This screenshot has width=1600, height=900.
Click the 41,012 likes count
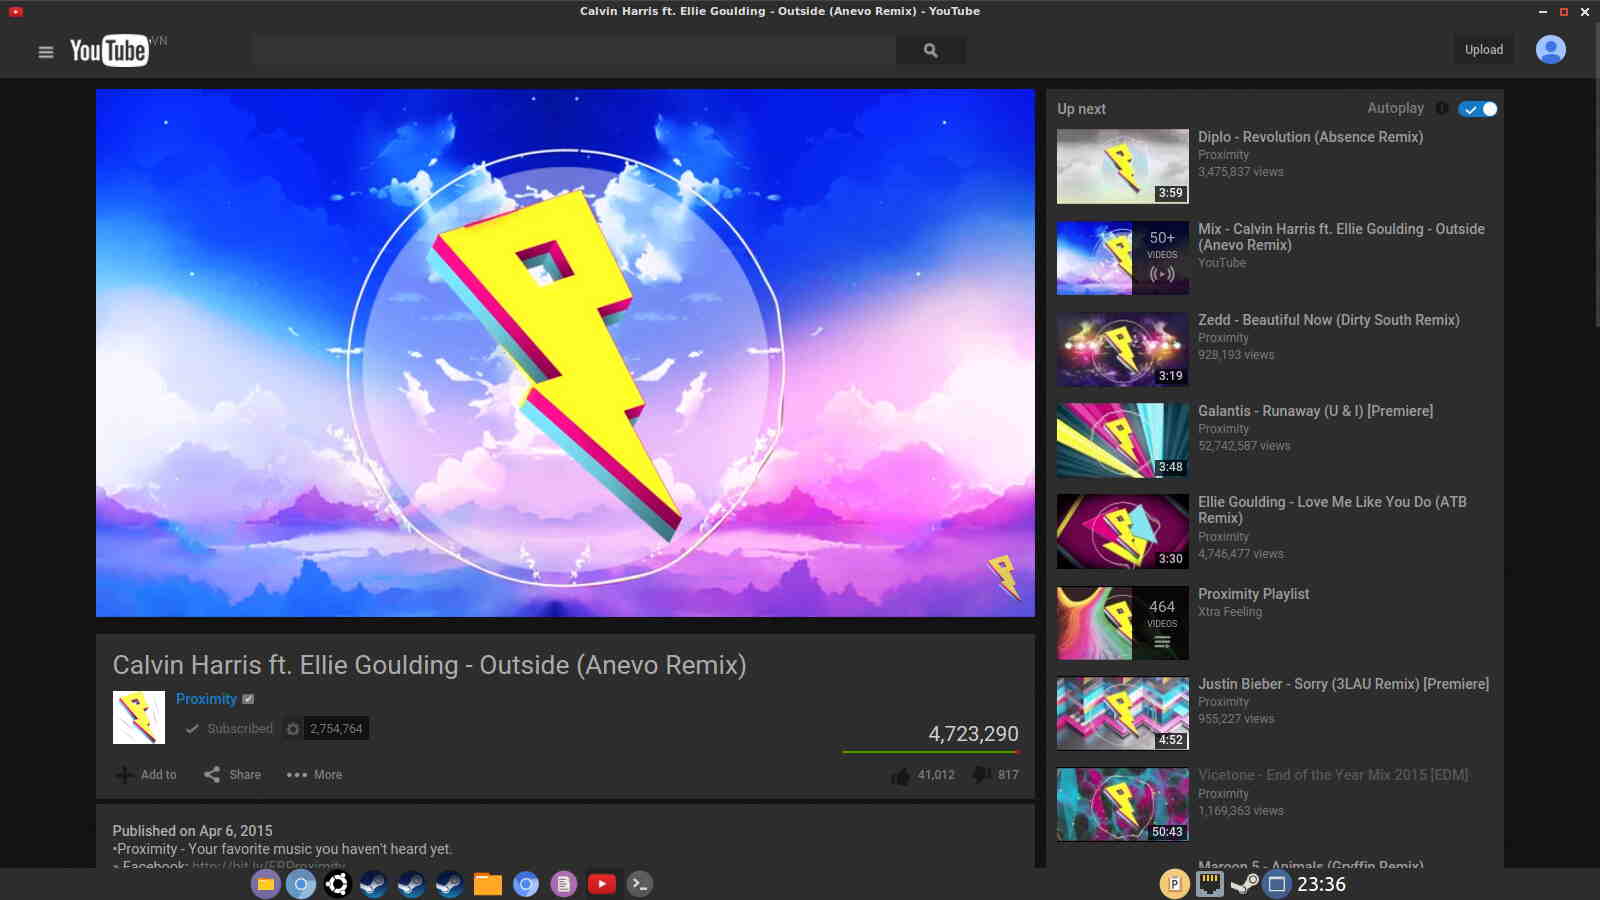point(936,775)
